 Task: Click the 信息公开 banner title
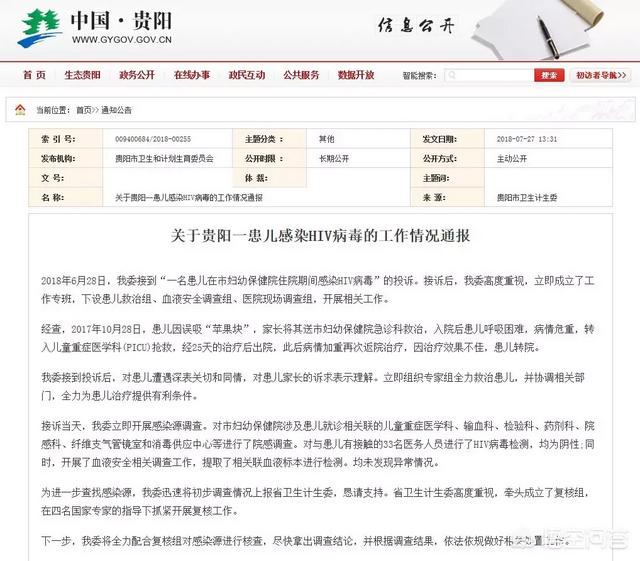click(x=416, y=25)
